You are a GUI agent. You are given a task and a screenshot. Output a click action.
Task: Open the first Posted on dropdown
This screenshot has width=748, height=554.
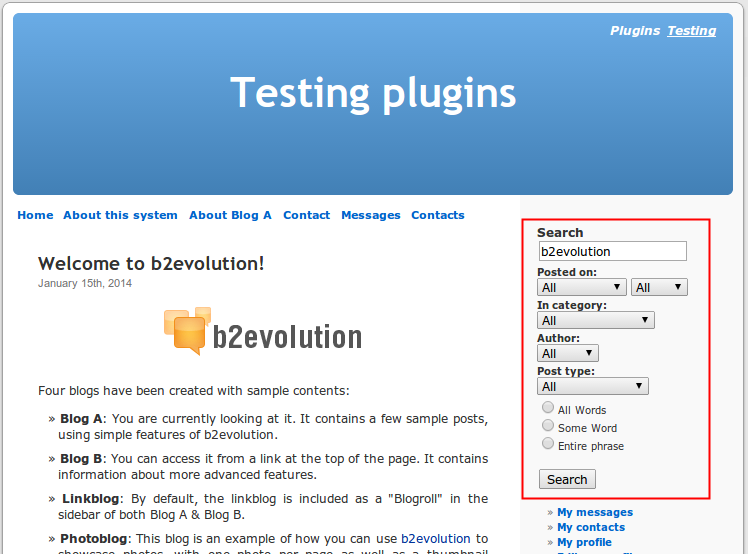[x=582, y=287]
